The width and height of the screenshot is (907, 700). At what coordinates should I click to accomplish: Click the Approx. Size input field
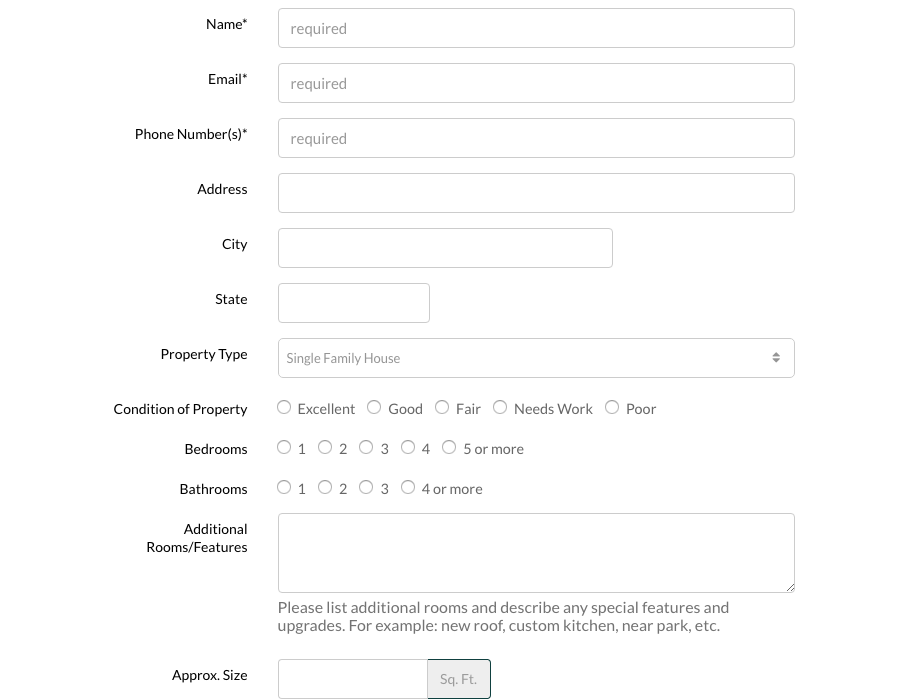click(x=353, y=679)
